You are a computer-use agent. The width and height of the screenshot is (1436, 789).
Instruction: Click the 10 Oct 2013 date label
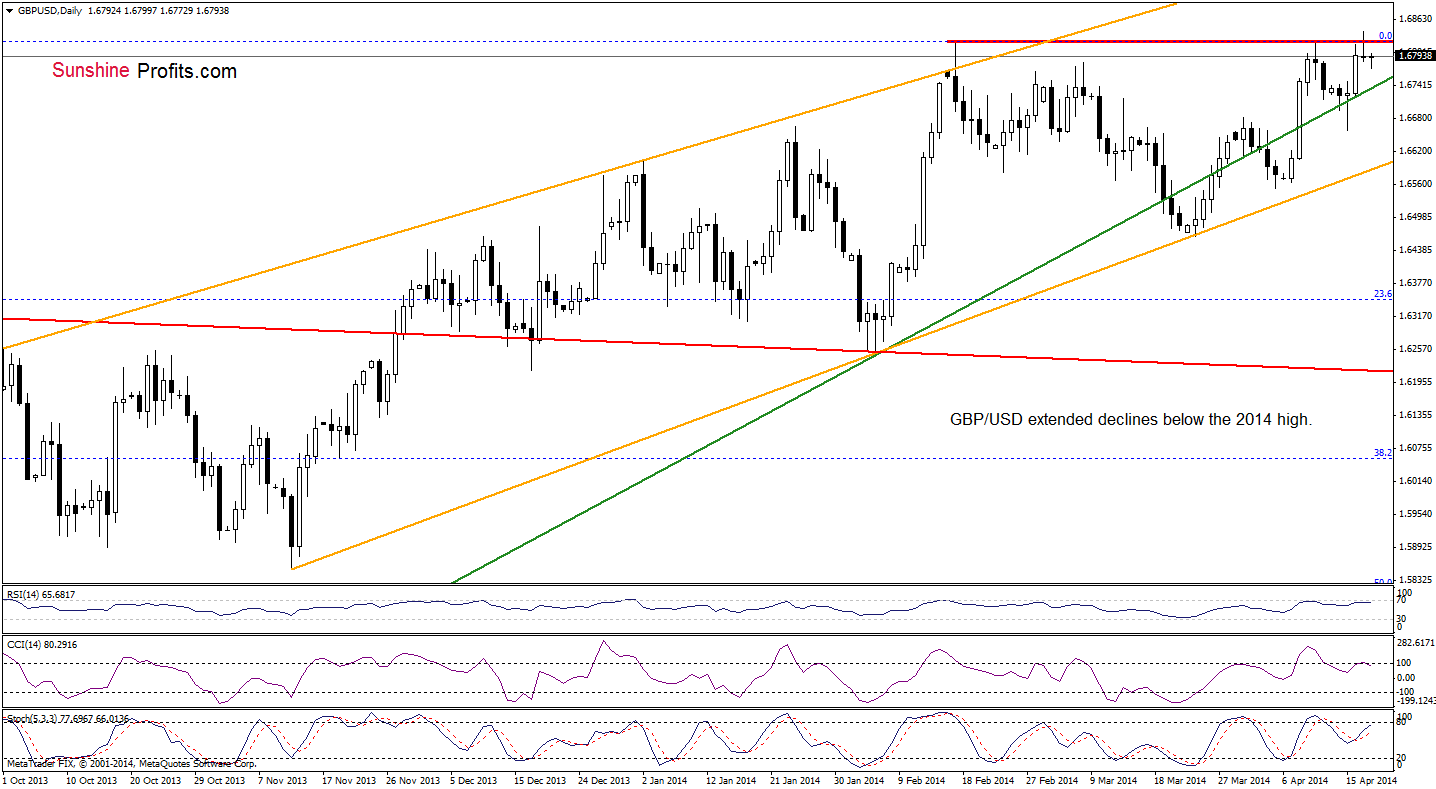[x=91, y=779]
